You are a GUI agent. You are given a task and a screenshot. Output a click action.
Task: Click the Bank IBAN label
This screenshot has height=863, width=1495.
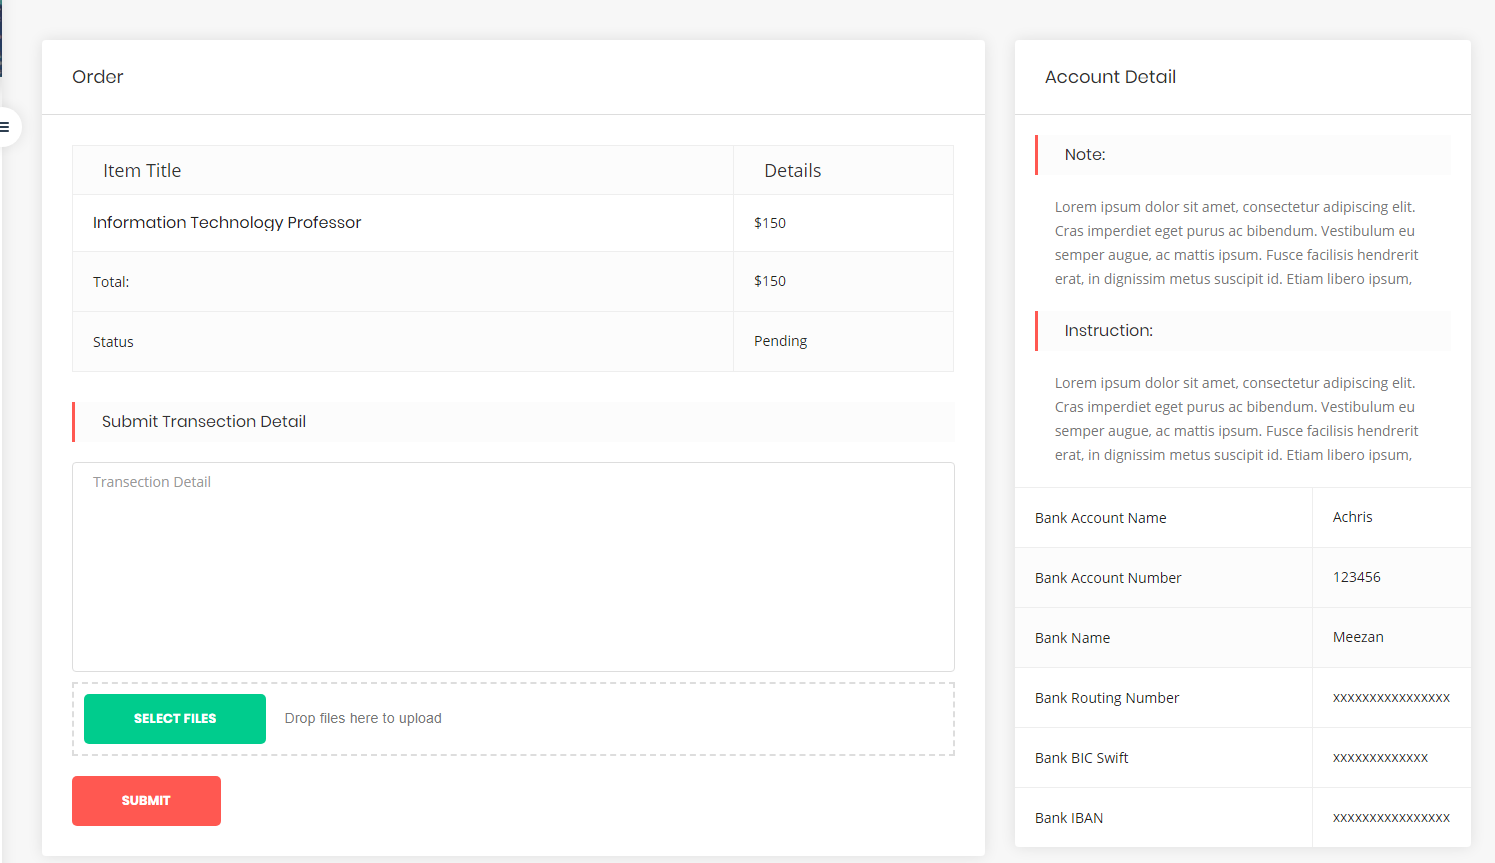click(1069, 818)
